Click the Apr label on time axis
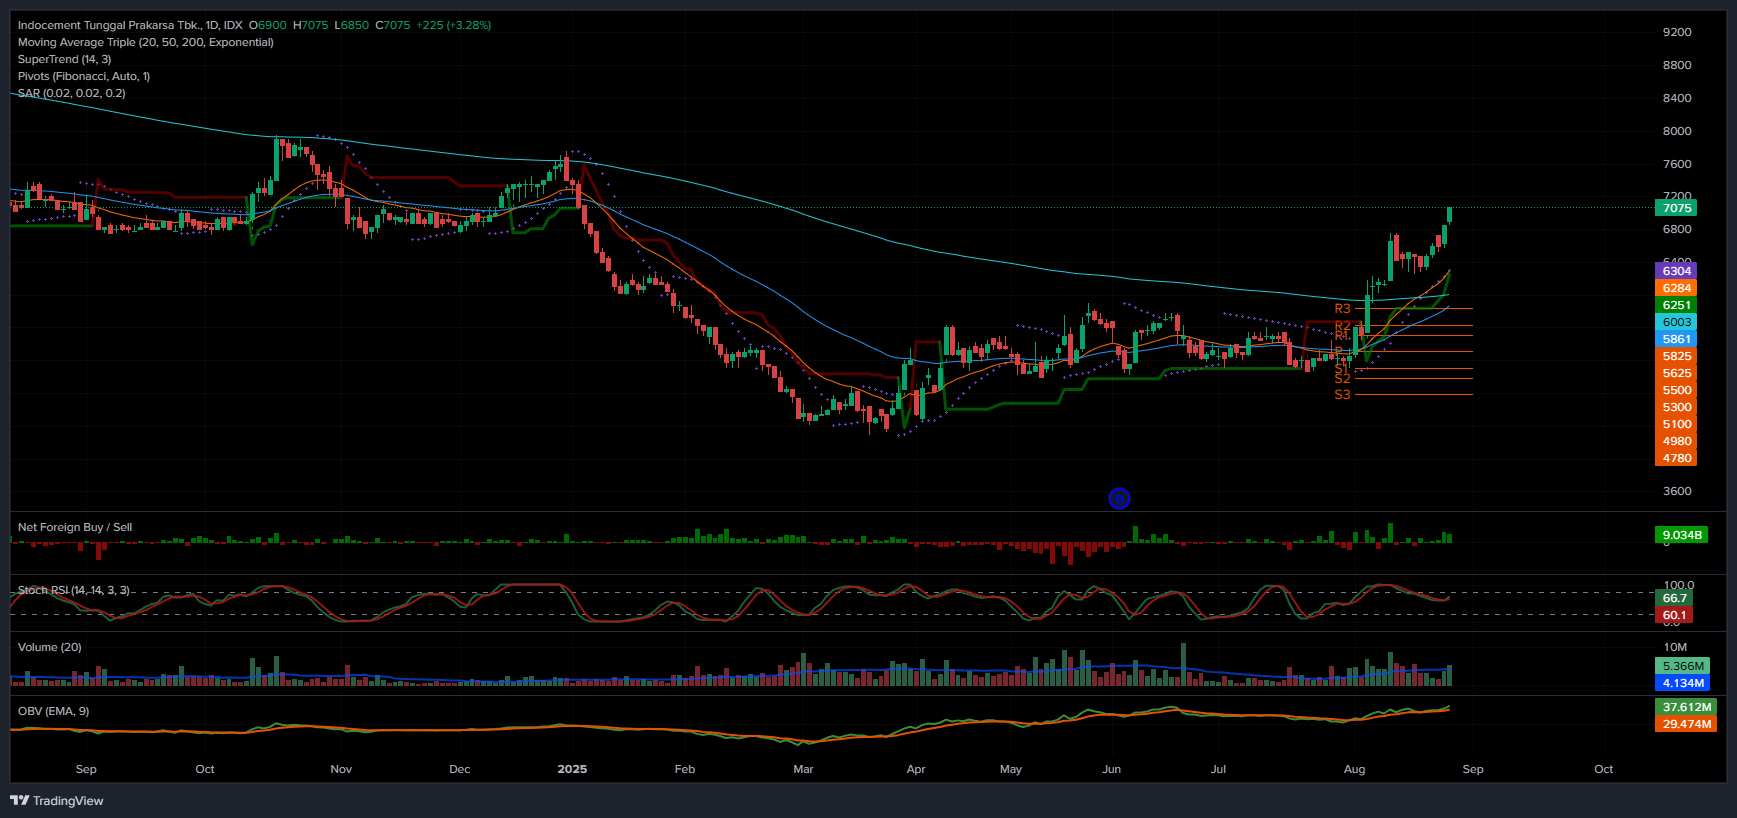The image size is (1737, 818). coord(915,769)
